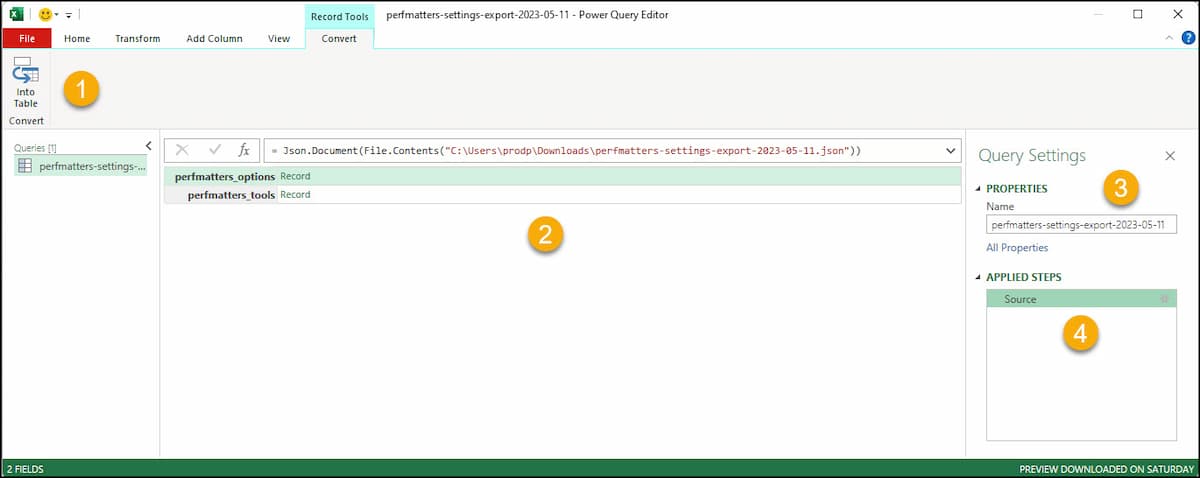Expand the formula bar dropdown chevron
1200x478 pixels.
click(x=949, y=150)
